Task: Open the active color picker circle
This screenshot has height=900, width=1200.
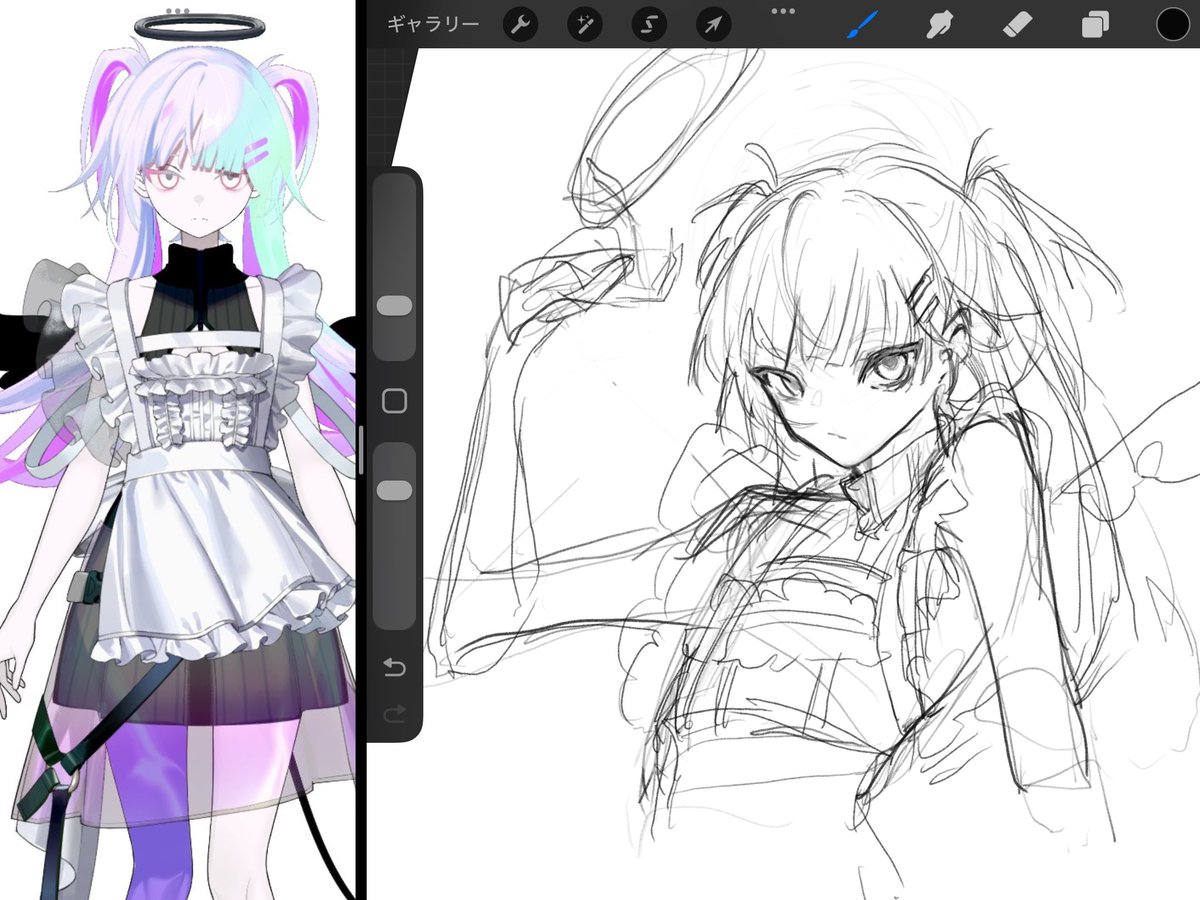Action: click(1174, 24)
